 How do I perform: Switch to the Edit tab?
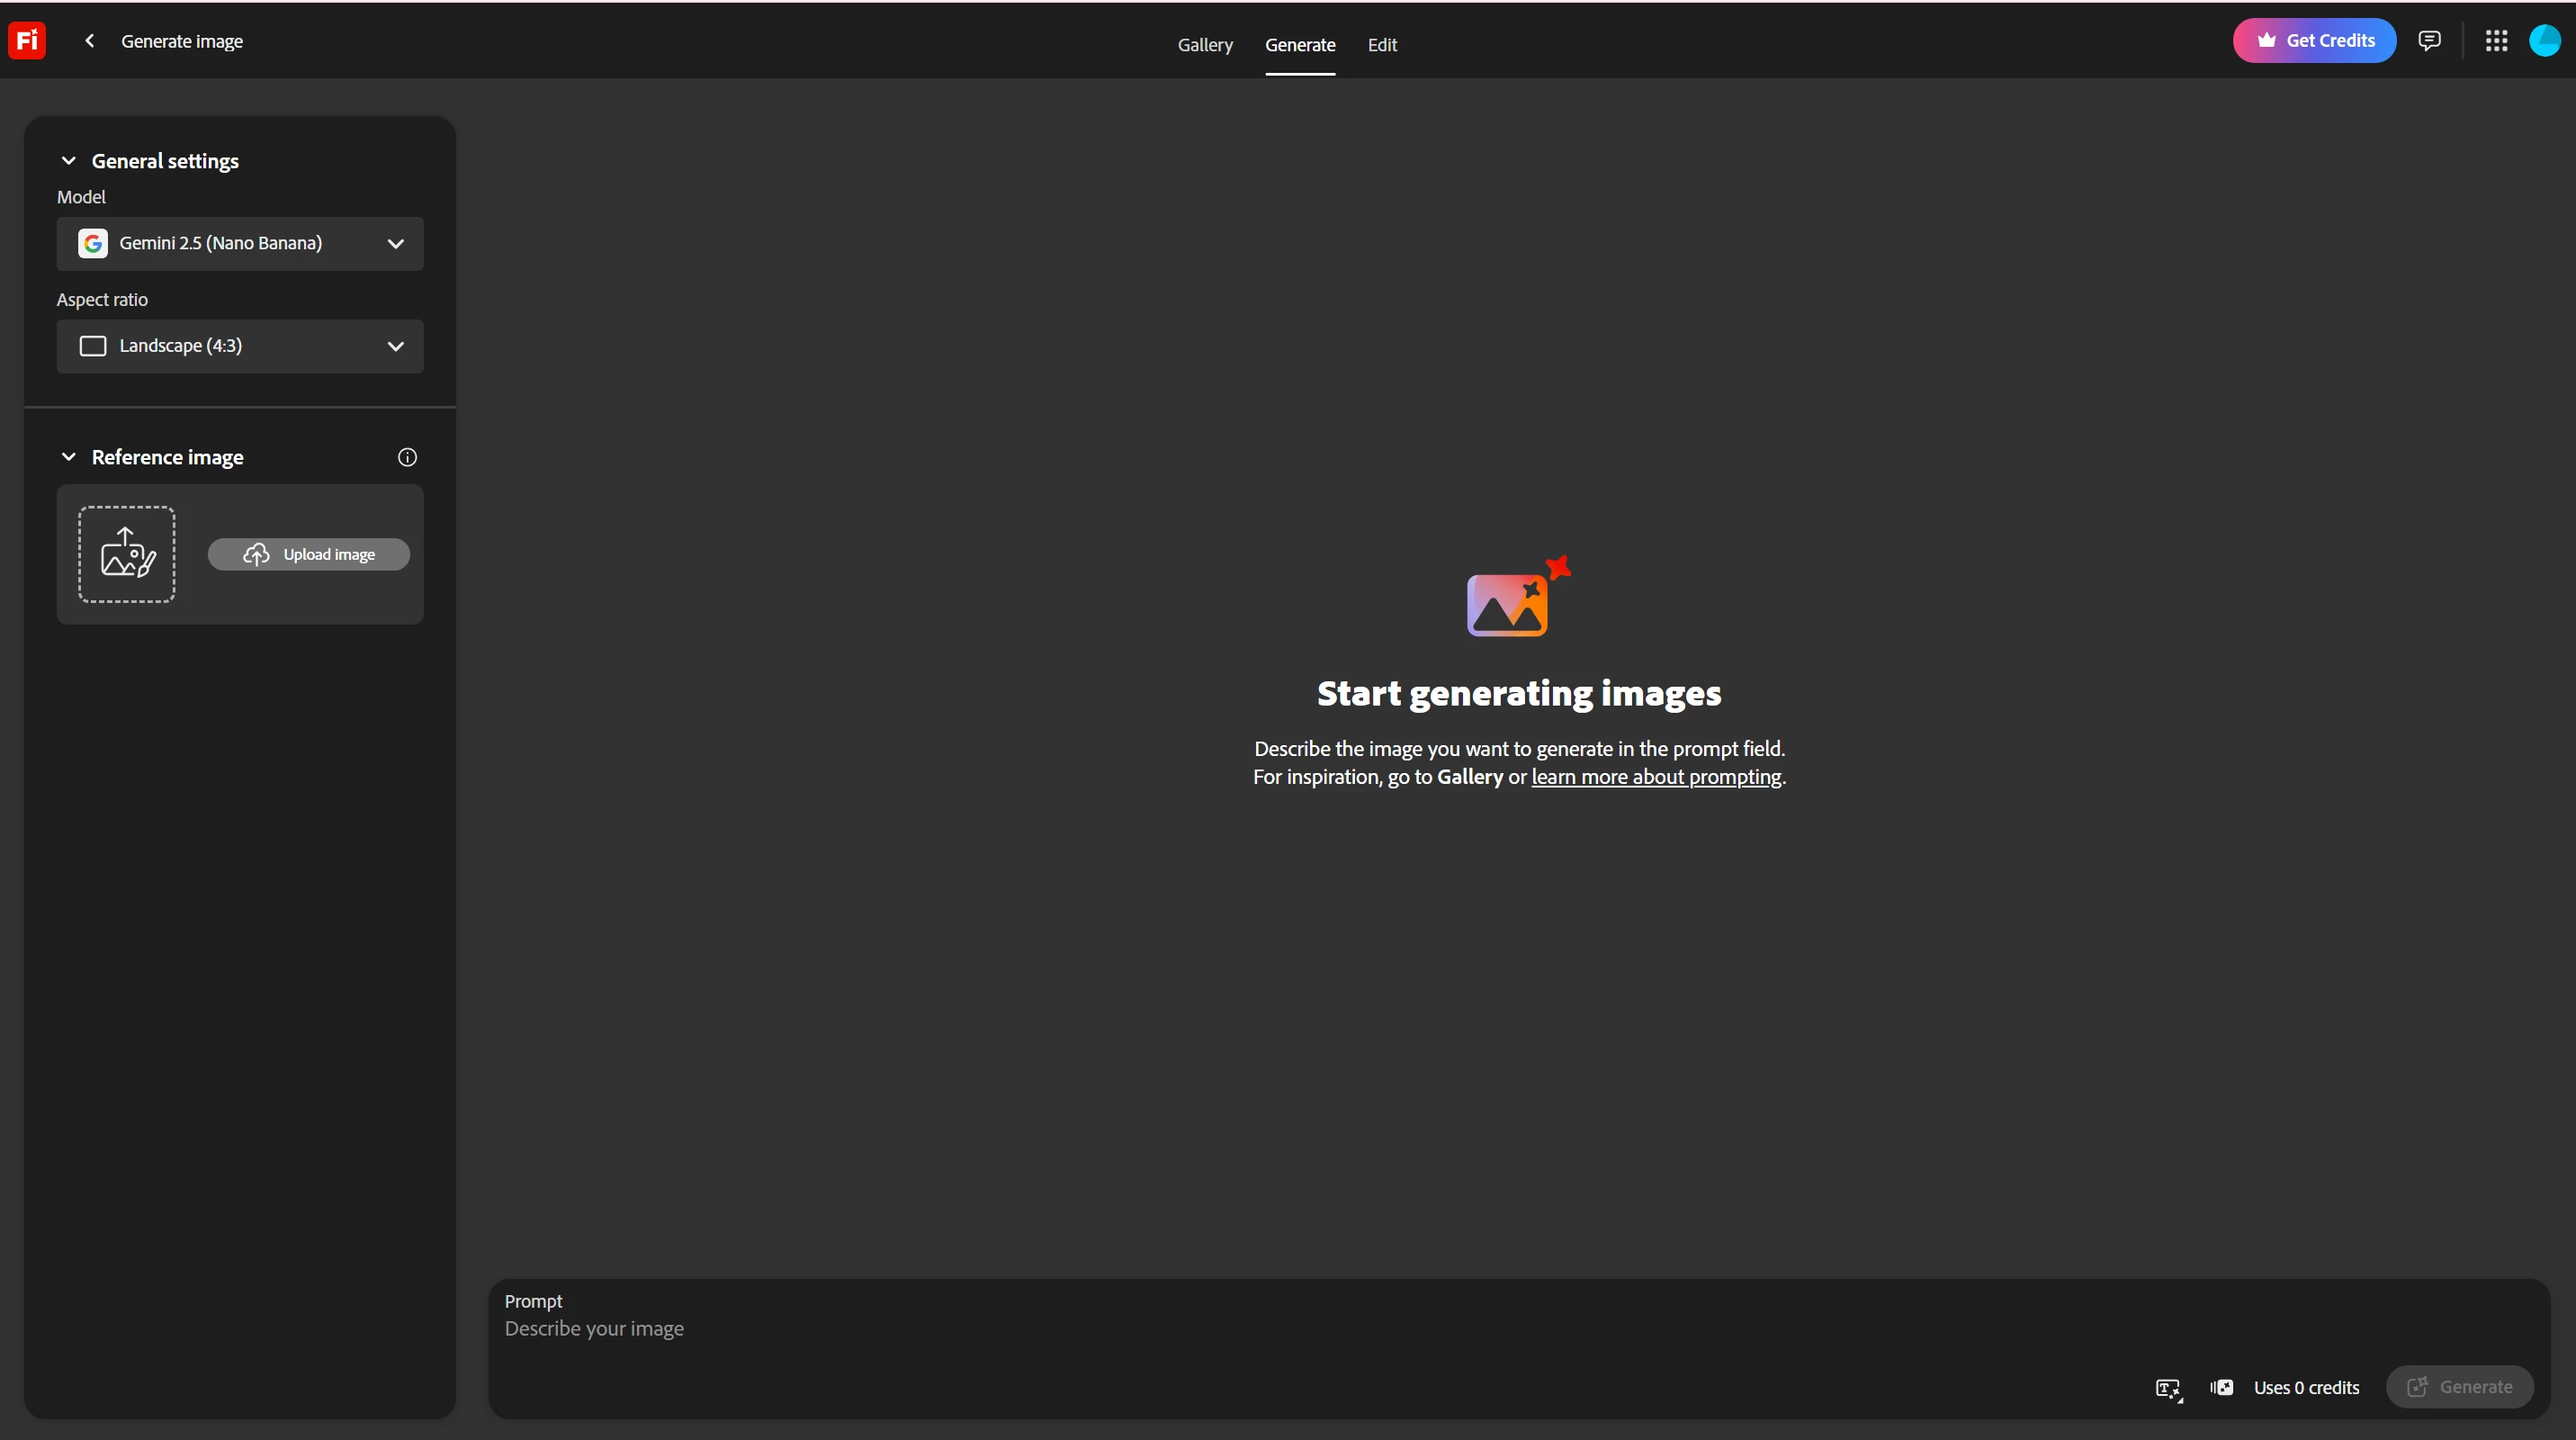click(x=1382, y=45)
